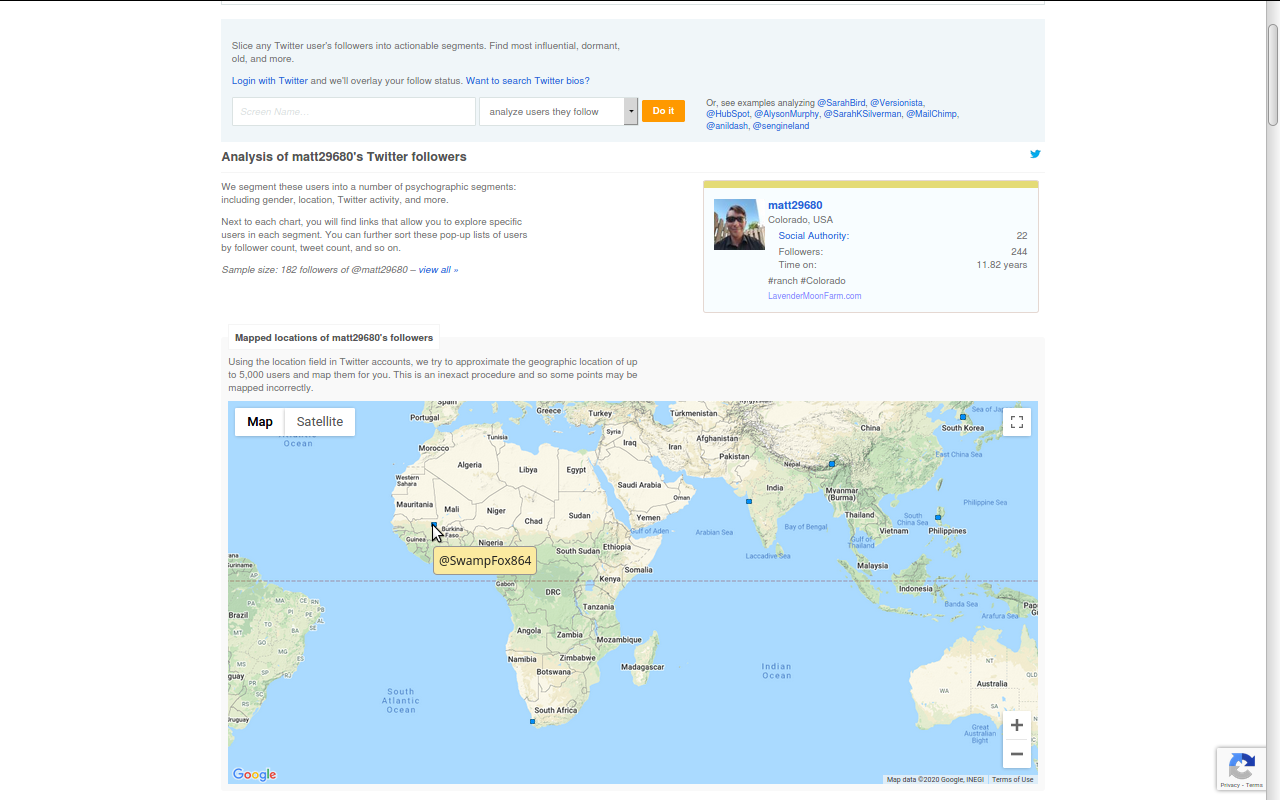Open the @Versionista example
Image resolution: width=1280 pixels, height=800 pixels.
[x=897, y=103]
